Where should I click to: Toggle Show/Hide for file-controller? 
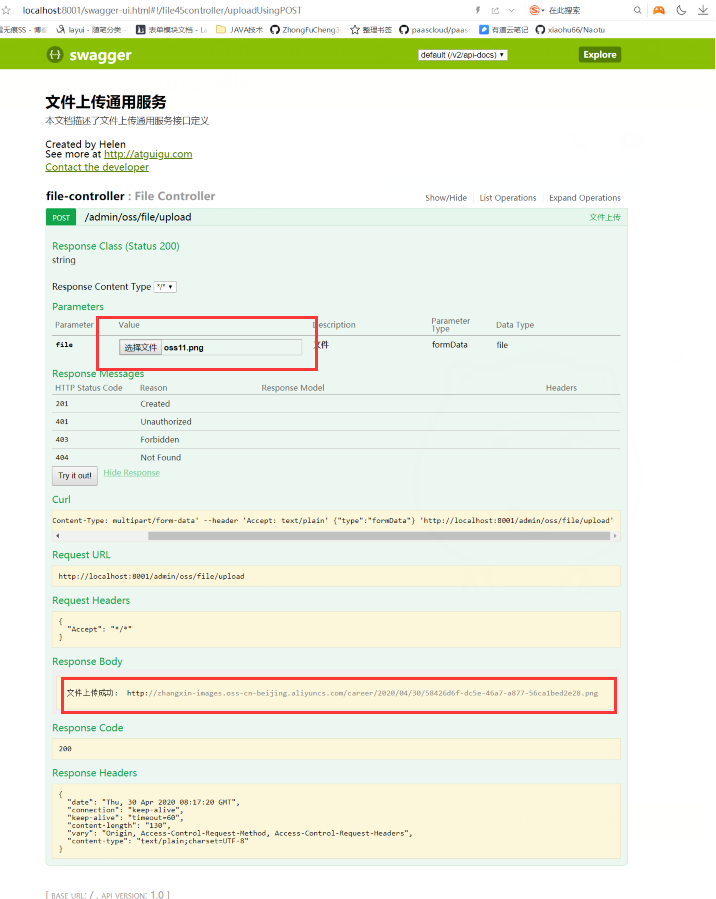(x=445, y=198)
